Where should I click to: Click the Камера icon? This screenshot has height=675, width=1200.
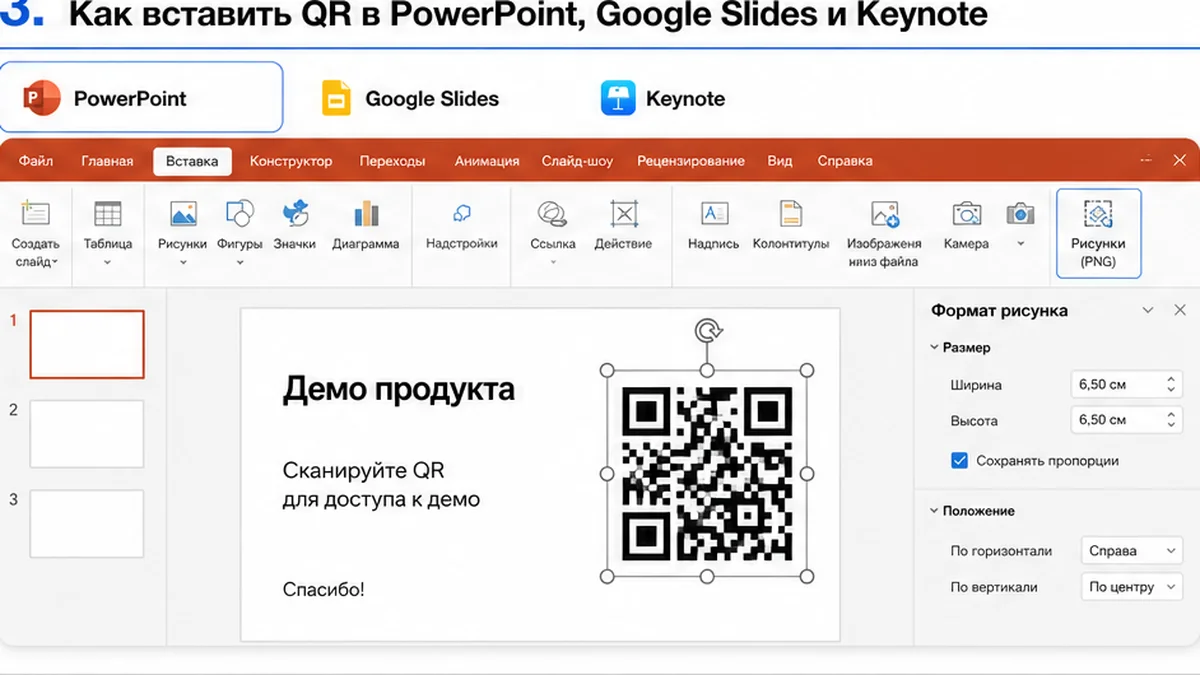966,213
